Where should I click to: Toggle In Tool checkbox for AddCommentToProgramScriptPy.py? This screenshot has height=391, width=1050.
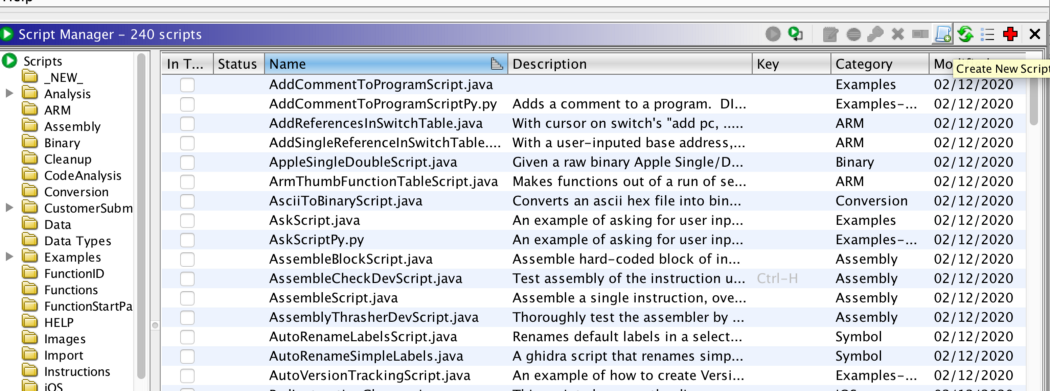tap(187, 104)
